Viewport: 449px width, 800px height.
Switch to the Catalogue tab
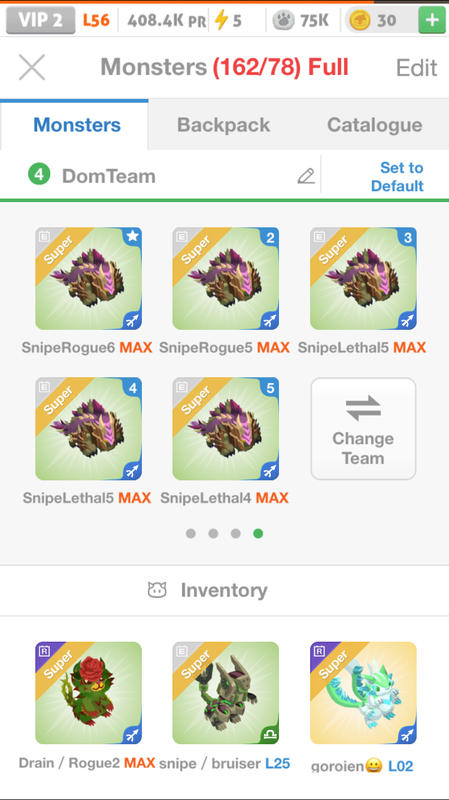pos(375,125)
